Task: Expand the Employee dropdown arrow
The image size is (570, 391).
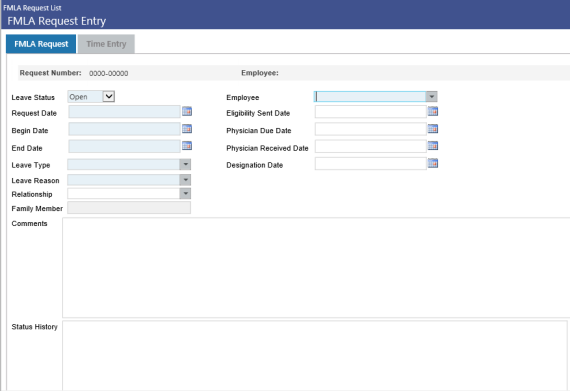Action: tap(431, 97)
